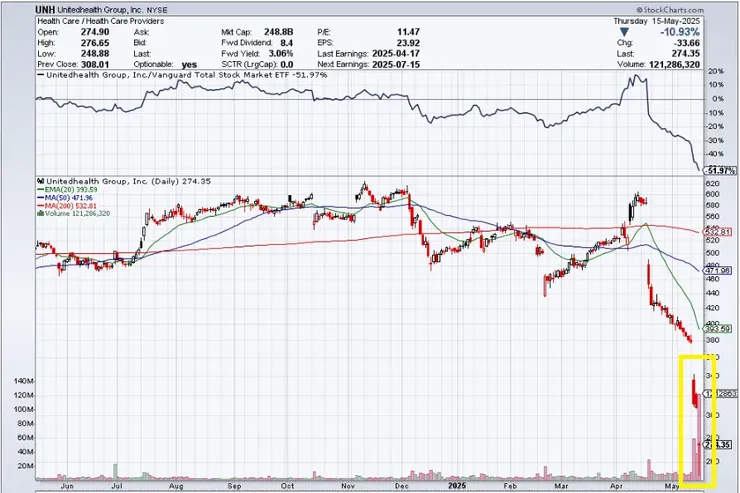Click the 440 price axis label

click(x=712, y=293)
